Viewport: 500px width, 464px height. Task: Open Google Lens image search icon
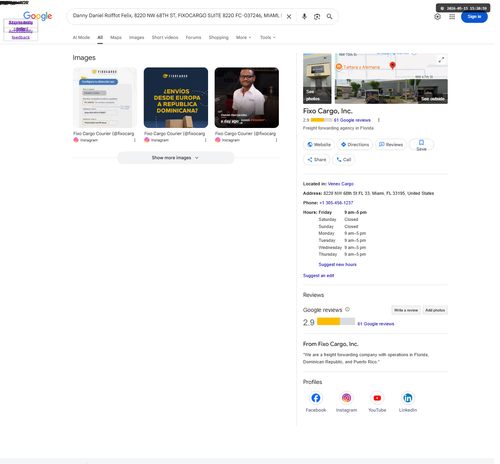tap(317, 16)
